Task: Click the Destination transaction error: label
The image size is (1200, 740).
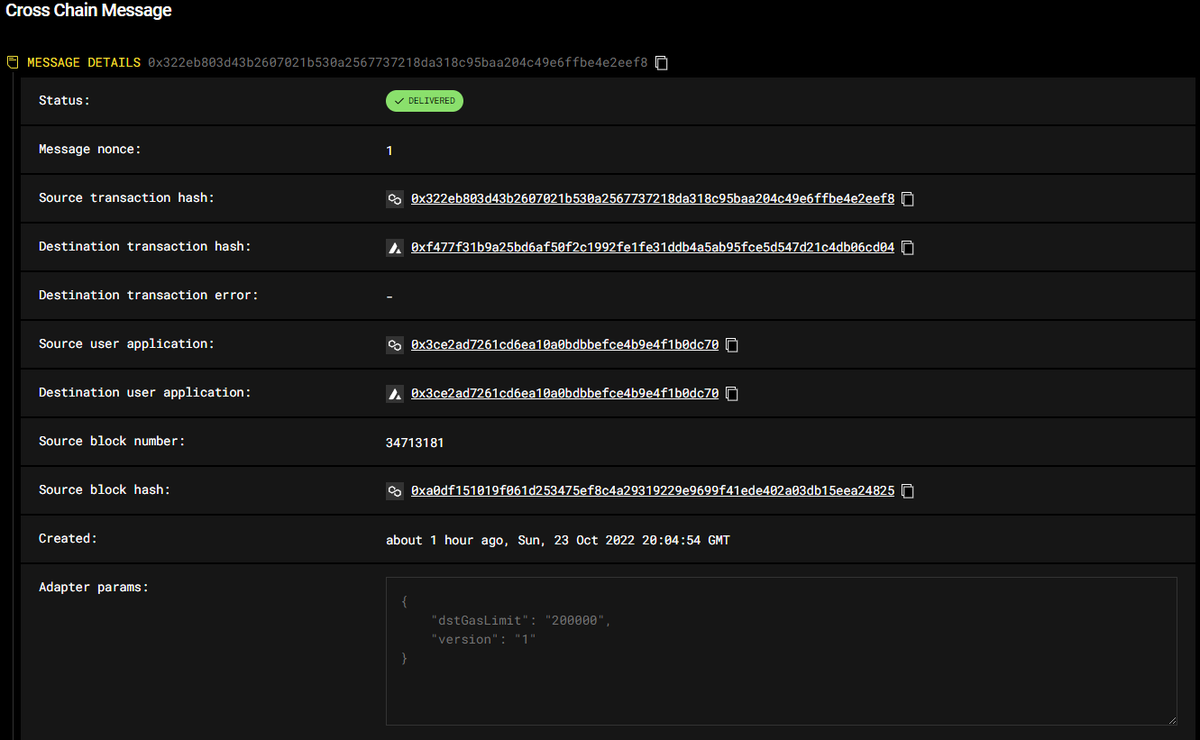Action: [149, 295]
